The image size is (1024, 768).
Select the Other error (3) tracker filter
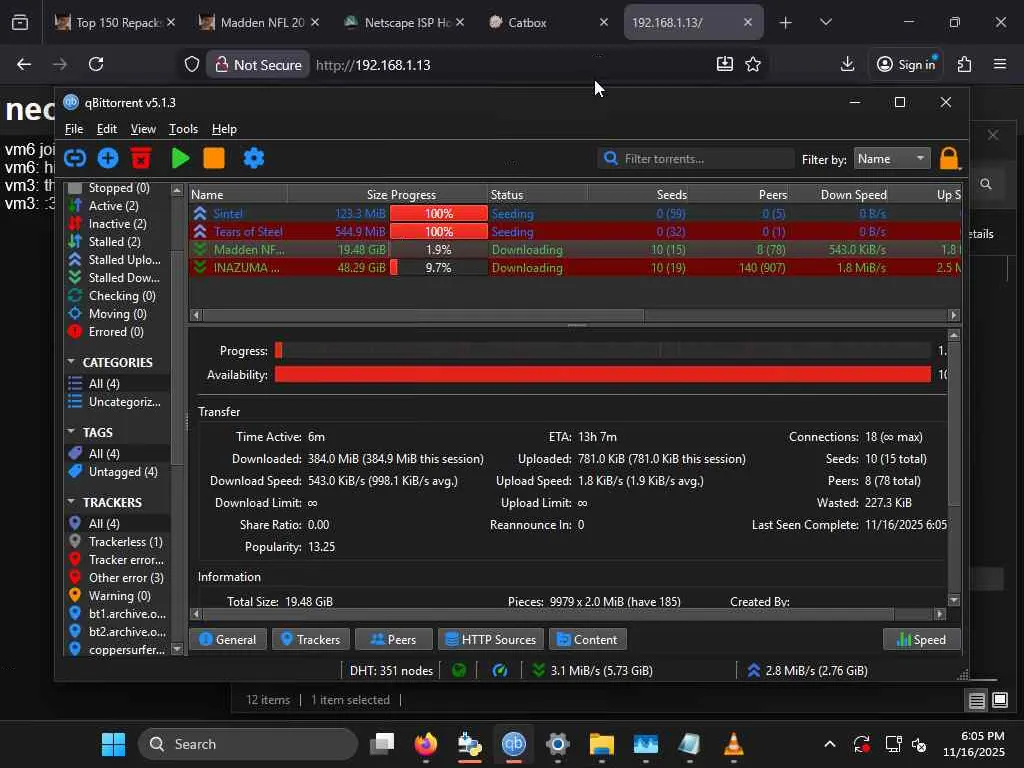117,577
